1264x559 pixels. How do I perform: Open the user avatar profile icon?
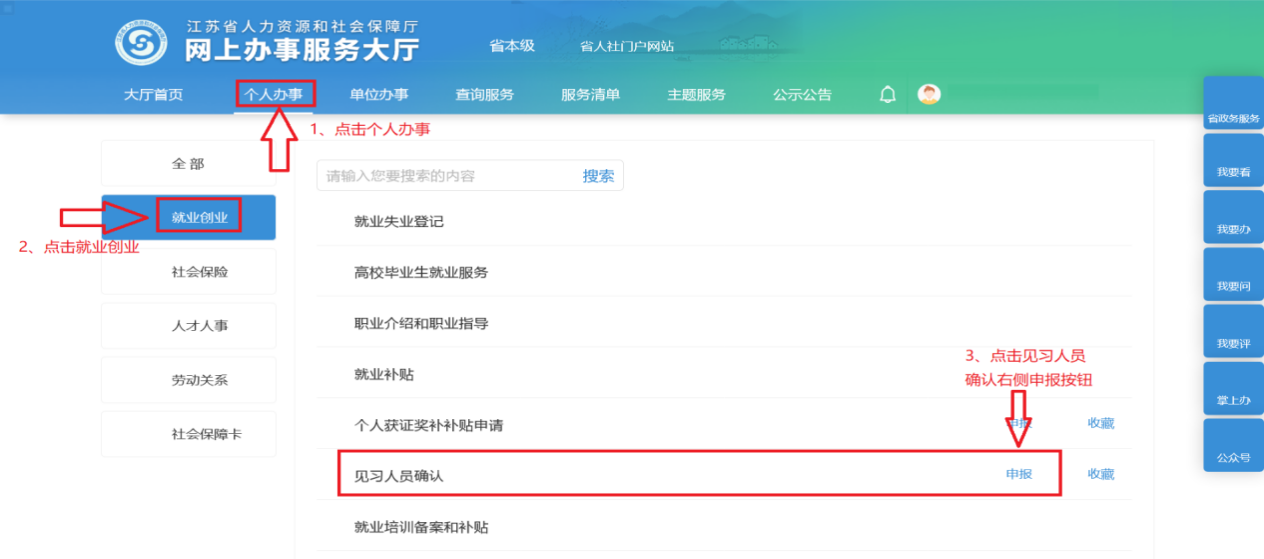929,95
